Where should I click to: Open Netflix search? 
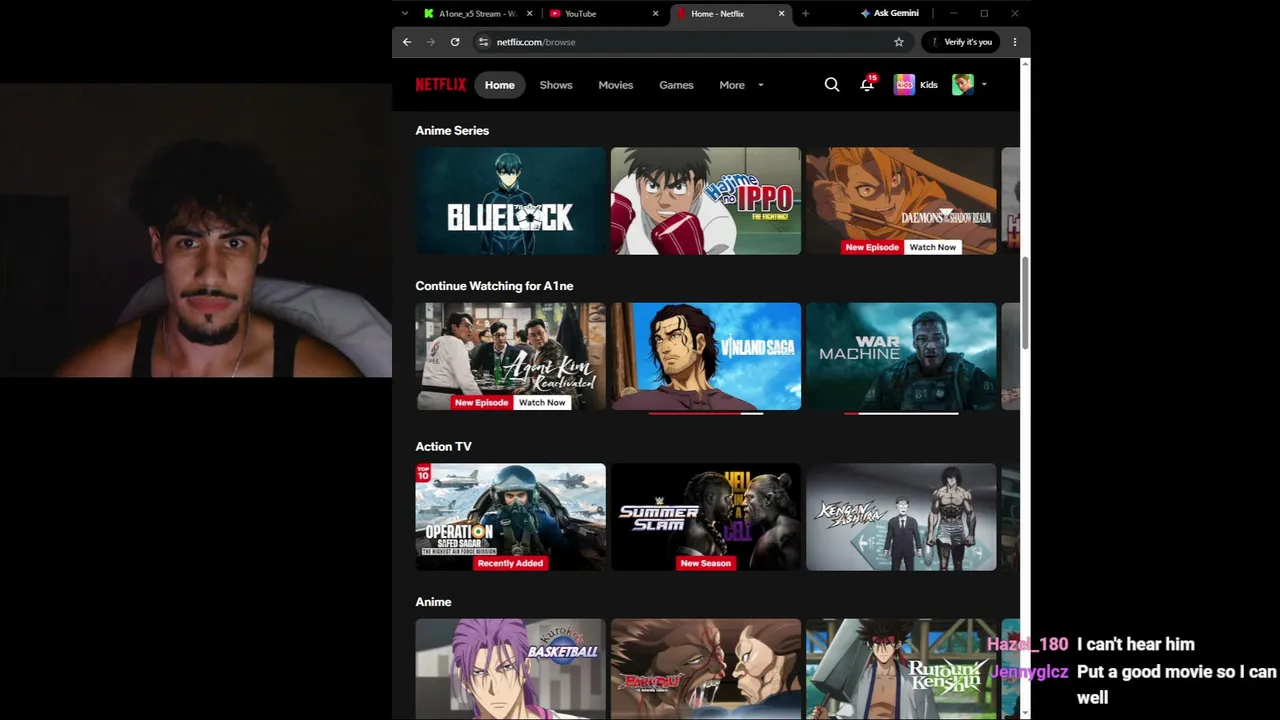tap(831, 85)
